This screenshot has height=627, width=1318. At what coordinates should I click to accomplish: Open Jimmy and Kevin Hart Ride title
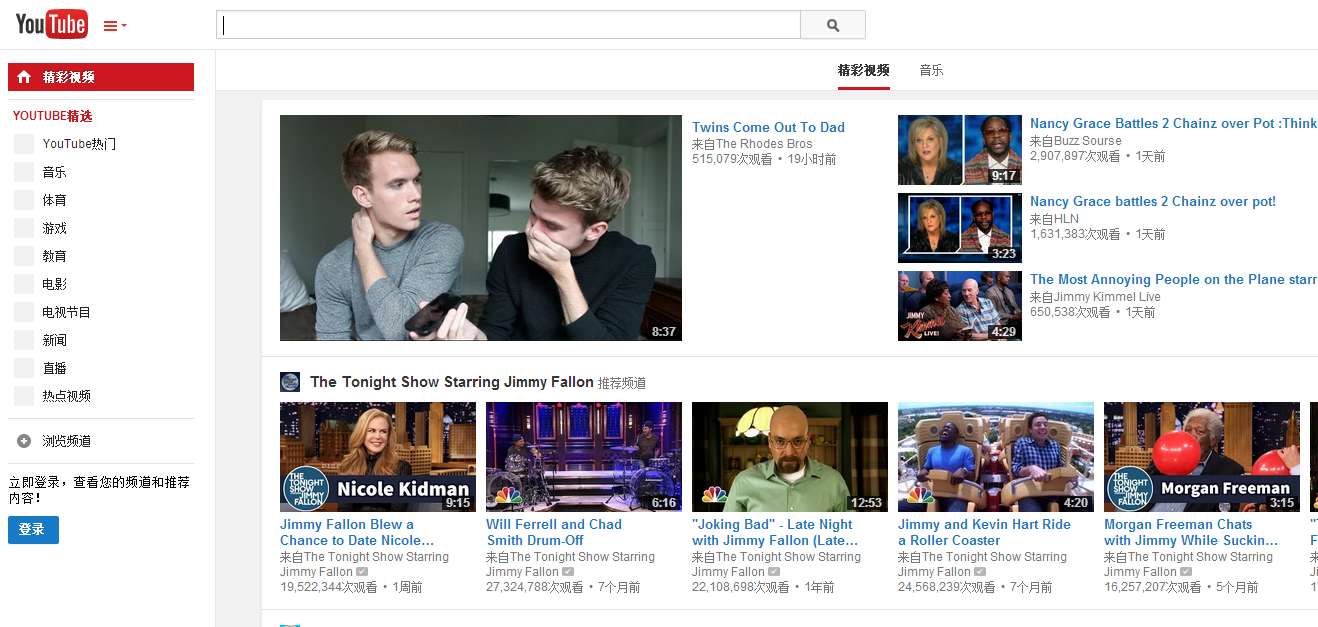[984, 532]
